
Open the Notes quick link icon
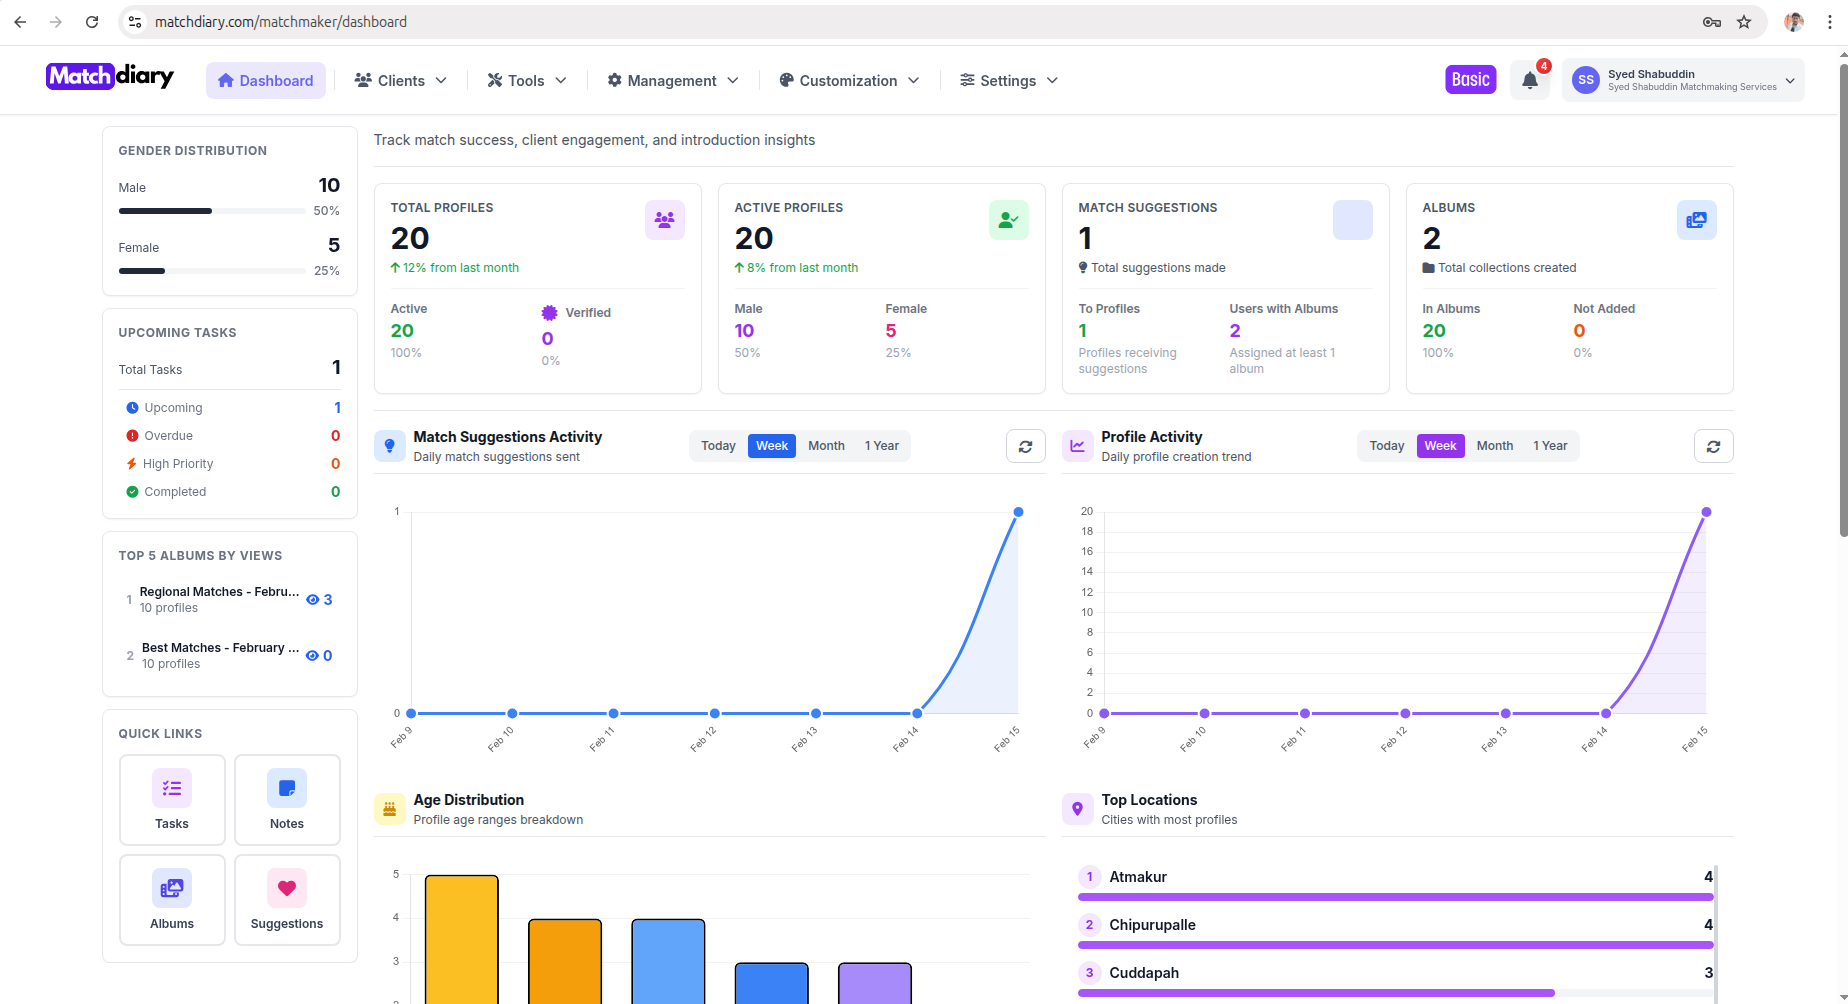[x=287, y=788]
